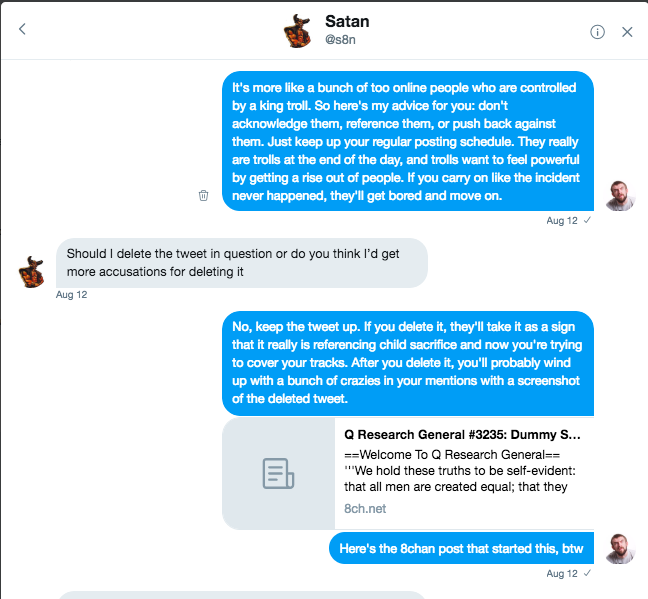The height and width of the screenshot is (599, 648).
Task: Click sender avatar beside first blue message
Action: [x=620, y=196]
